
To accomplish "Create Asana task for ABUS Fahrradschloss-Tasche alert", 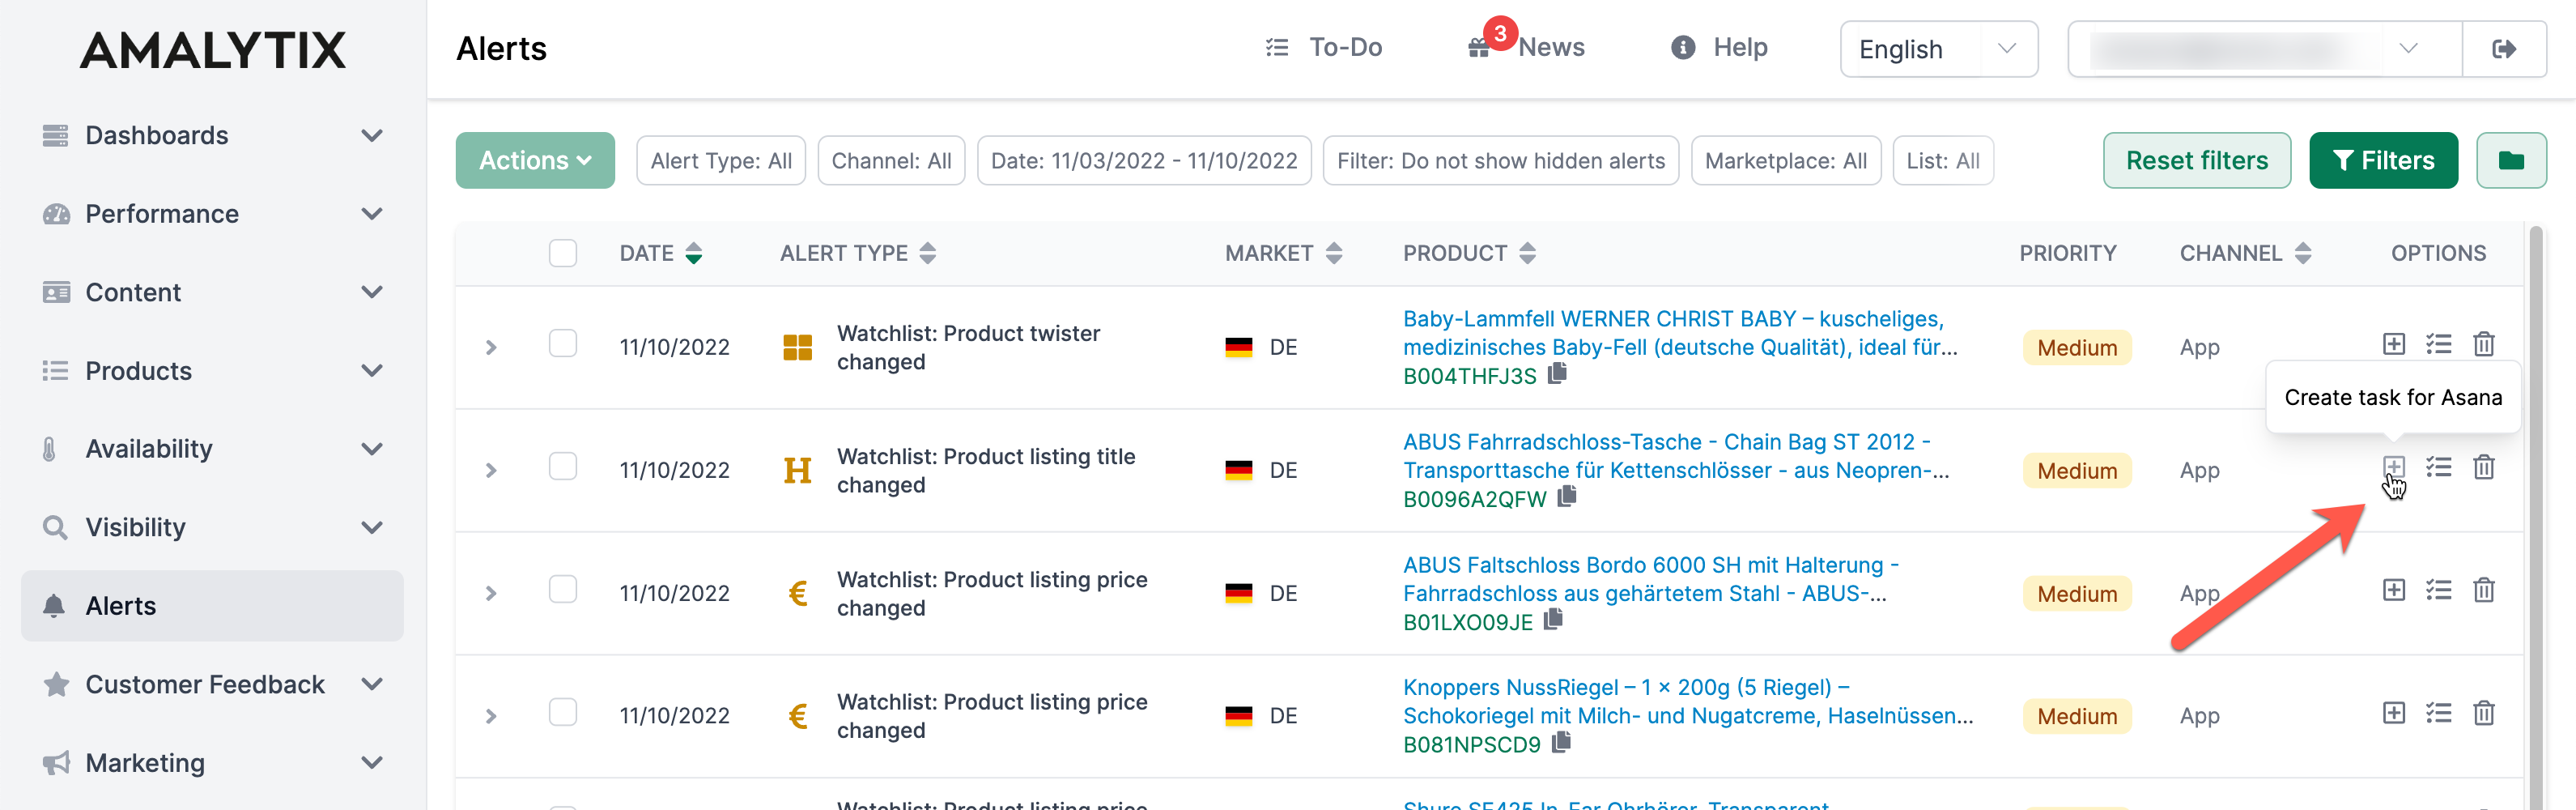I will 2393,467.
